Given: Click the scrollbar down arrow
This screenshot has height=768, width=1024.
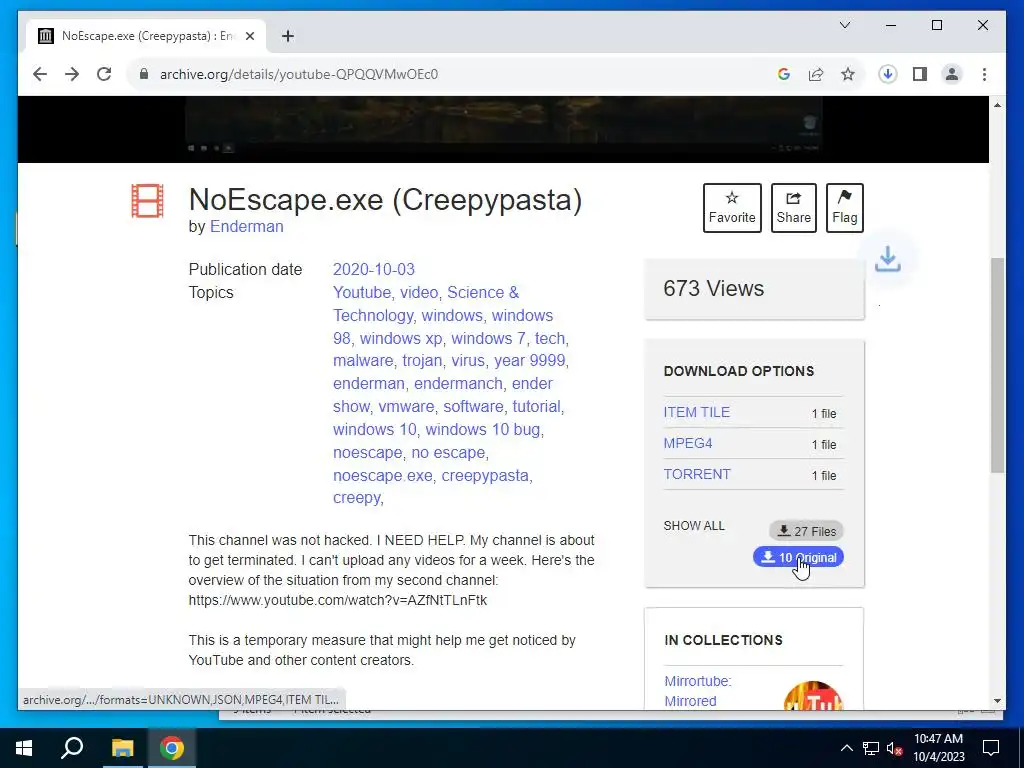Looking at the screenshot, I should [x=997, y=700].
